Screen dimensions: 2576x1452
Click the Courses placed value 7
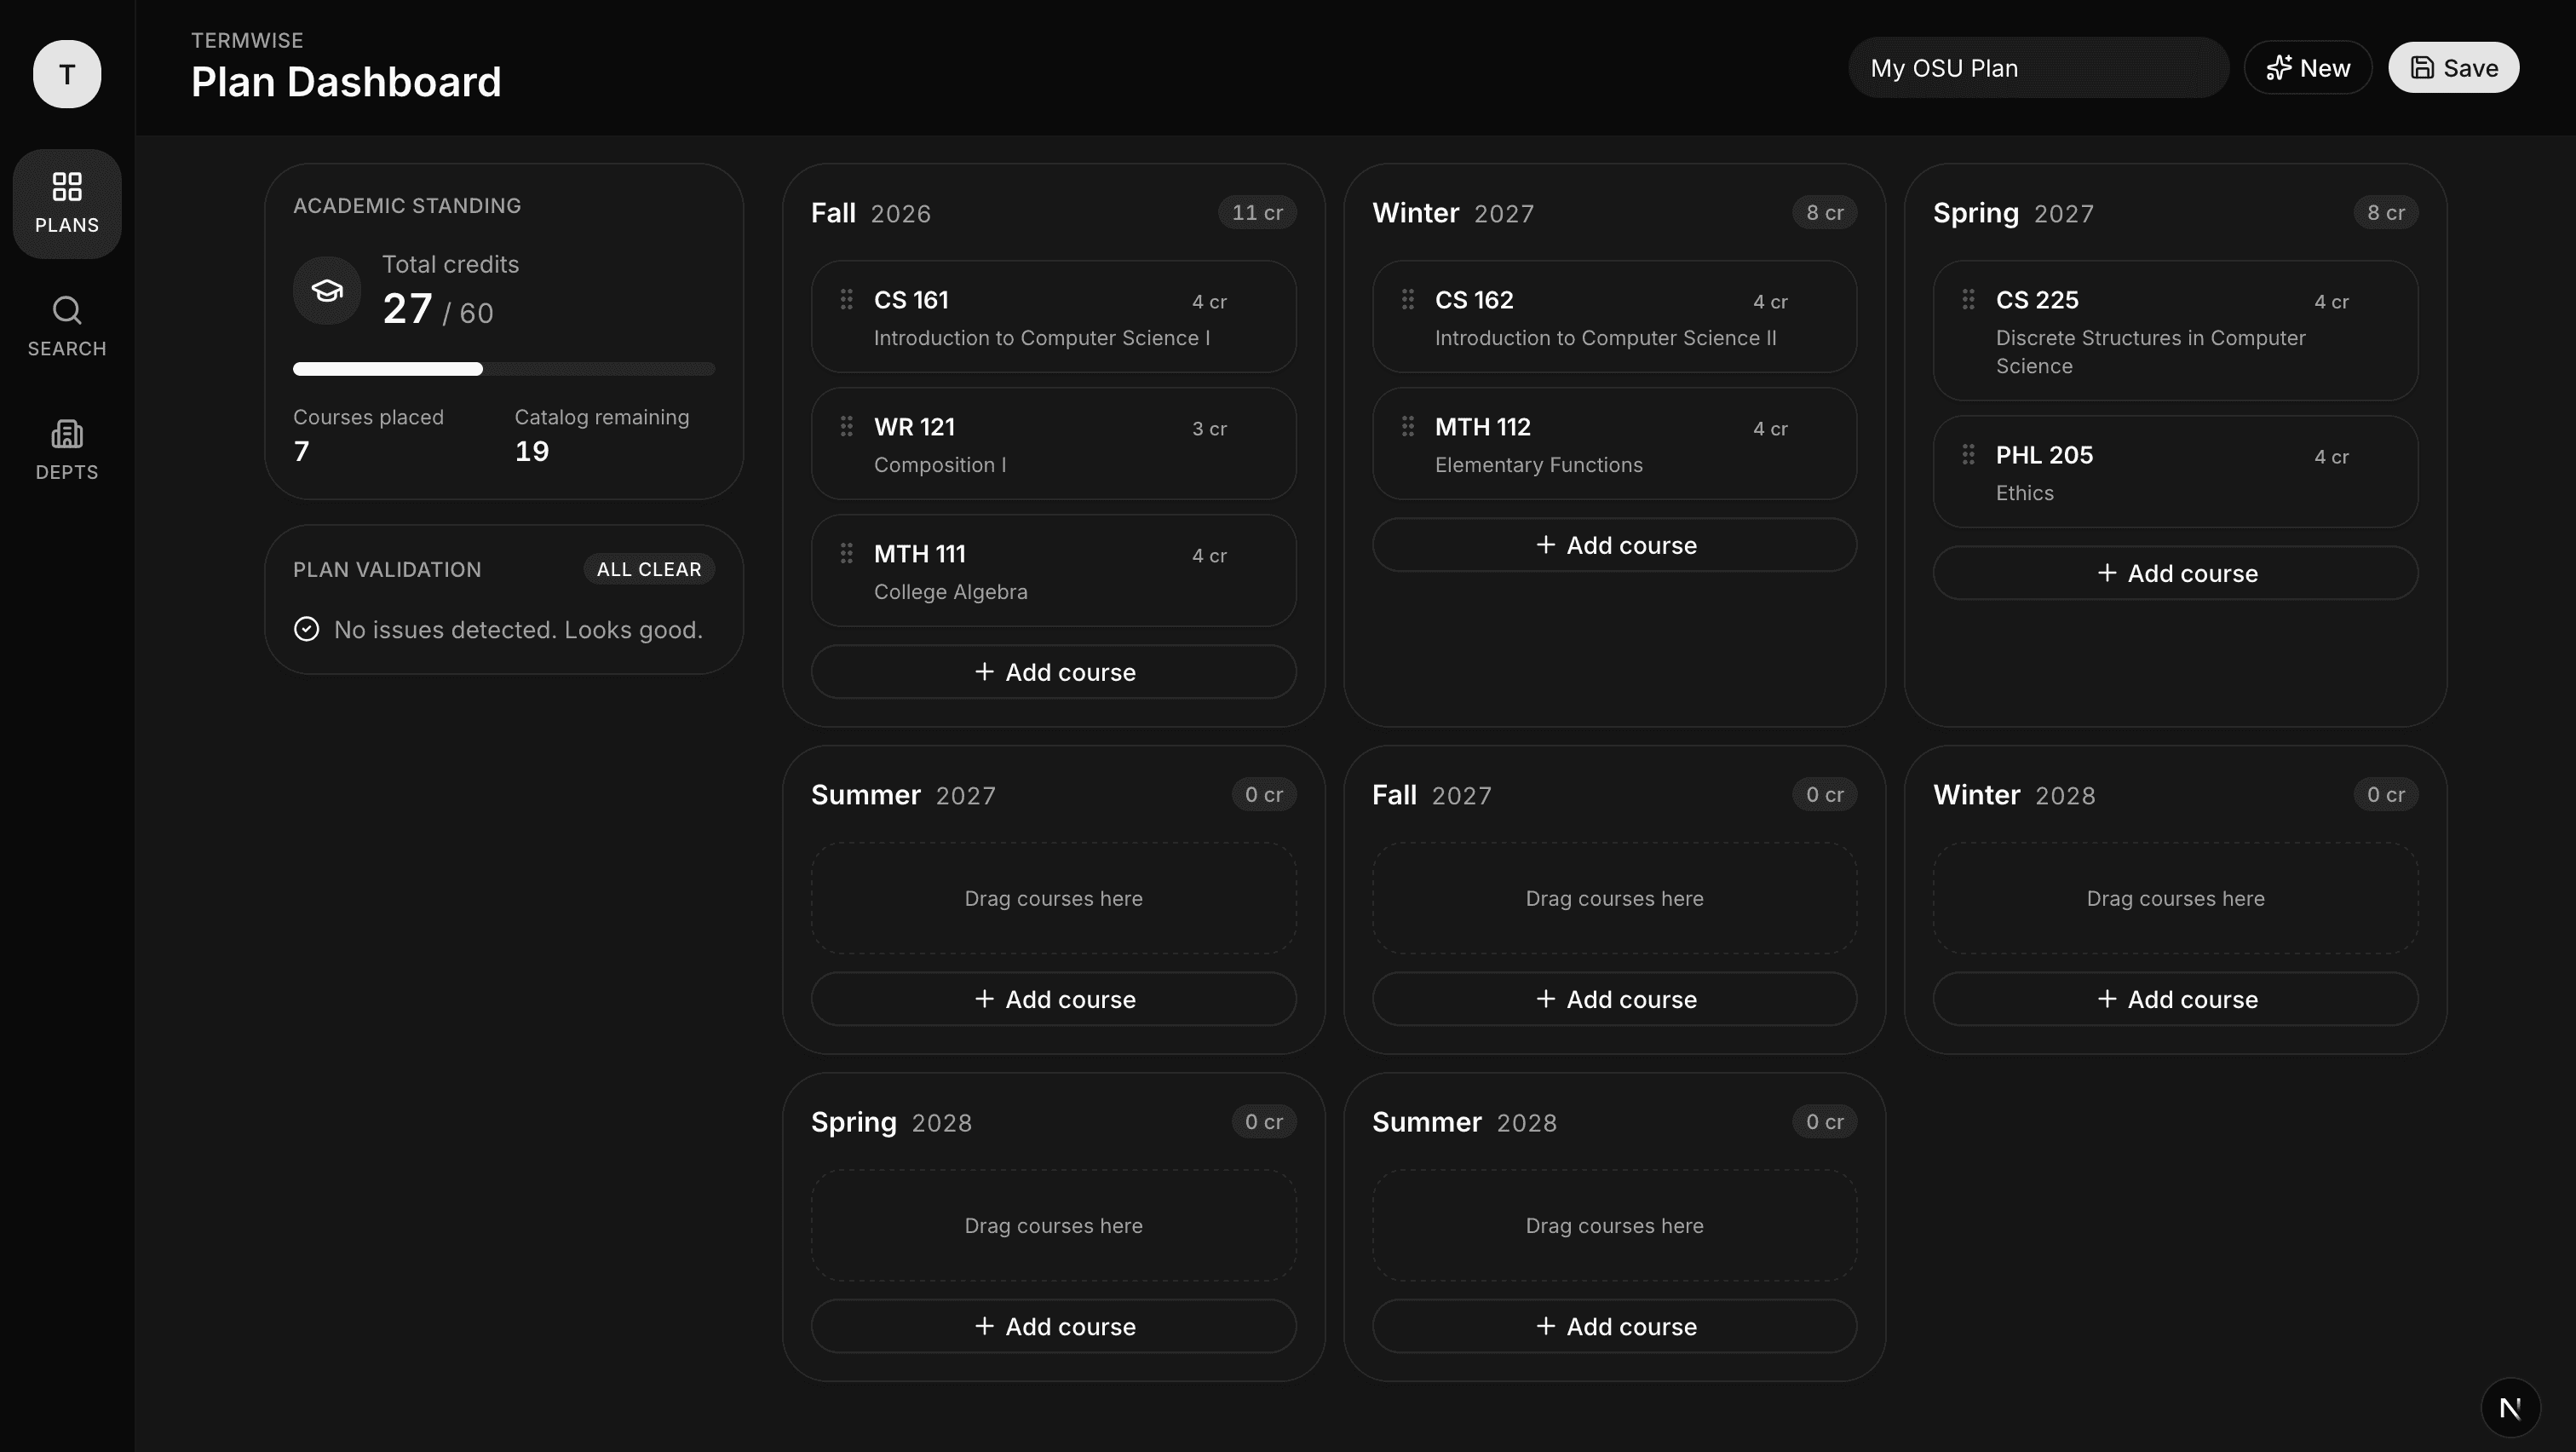tap(301, 451)
